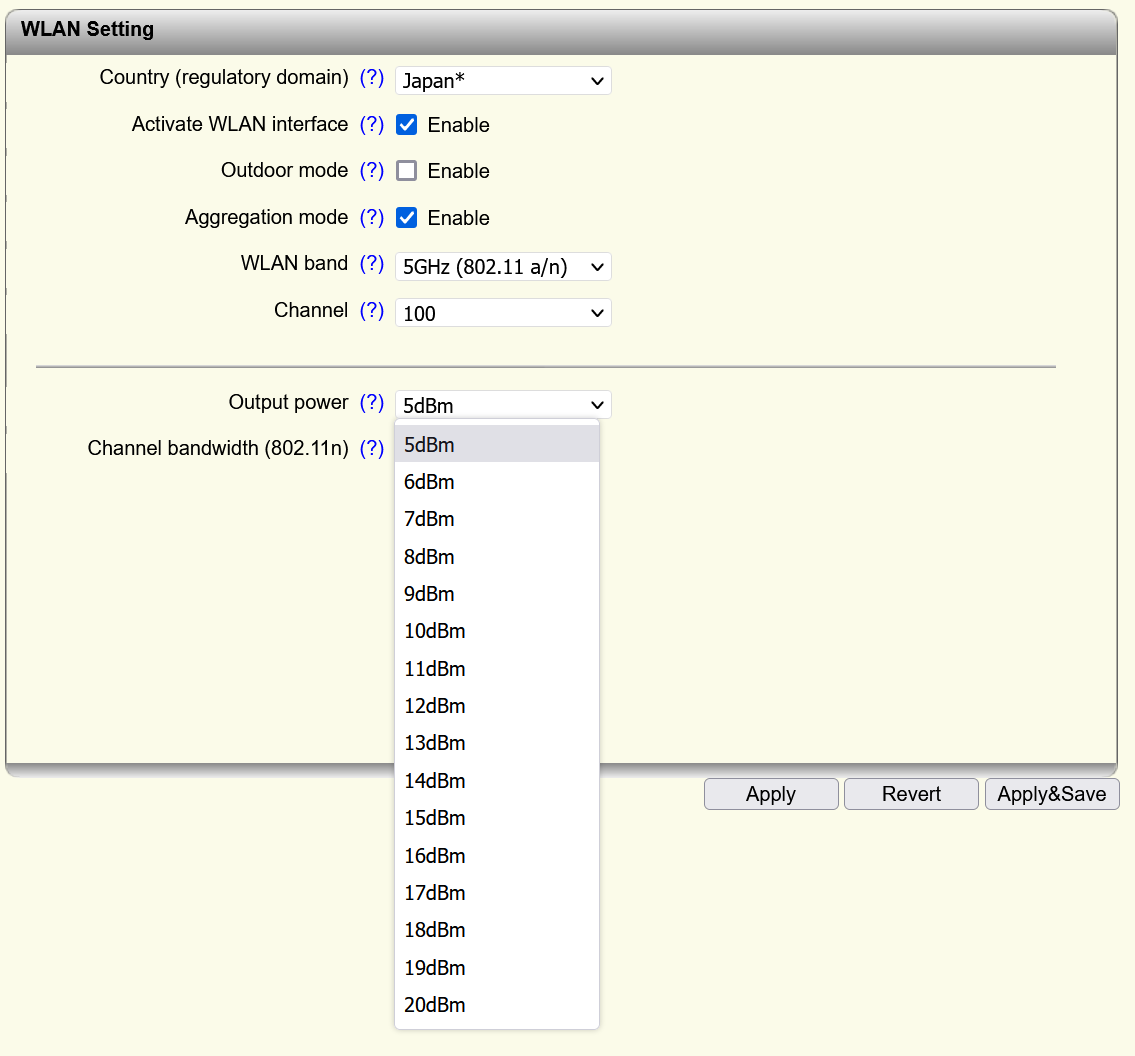Click the Apply&Save button
The width and height of the screenshot is (1135, 1056).
click(1052, 794)
